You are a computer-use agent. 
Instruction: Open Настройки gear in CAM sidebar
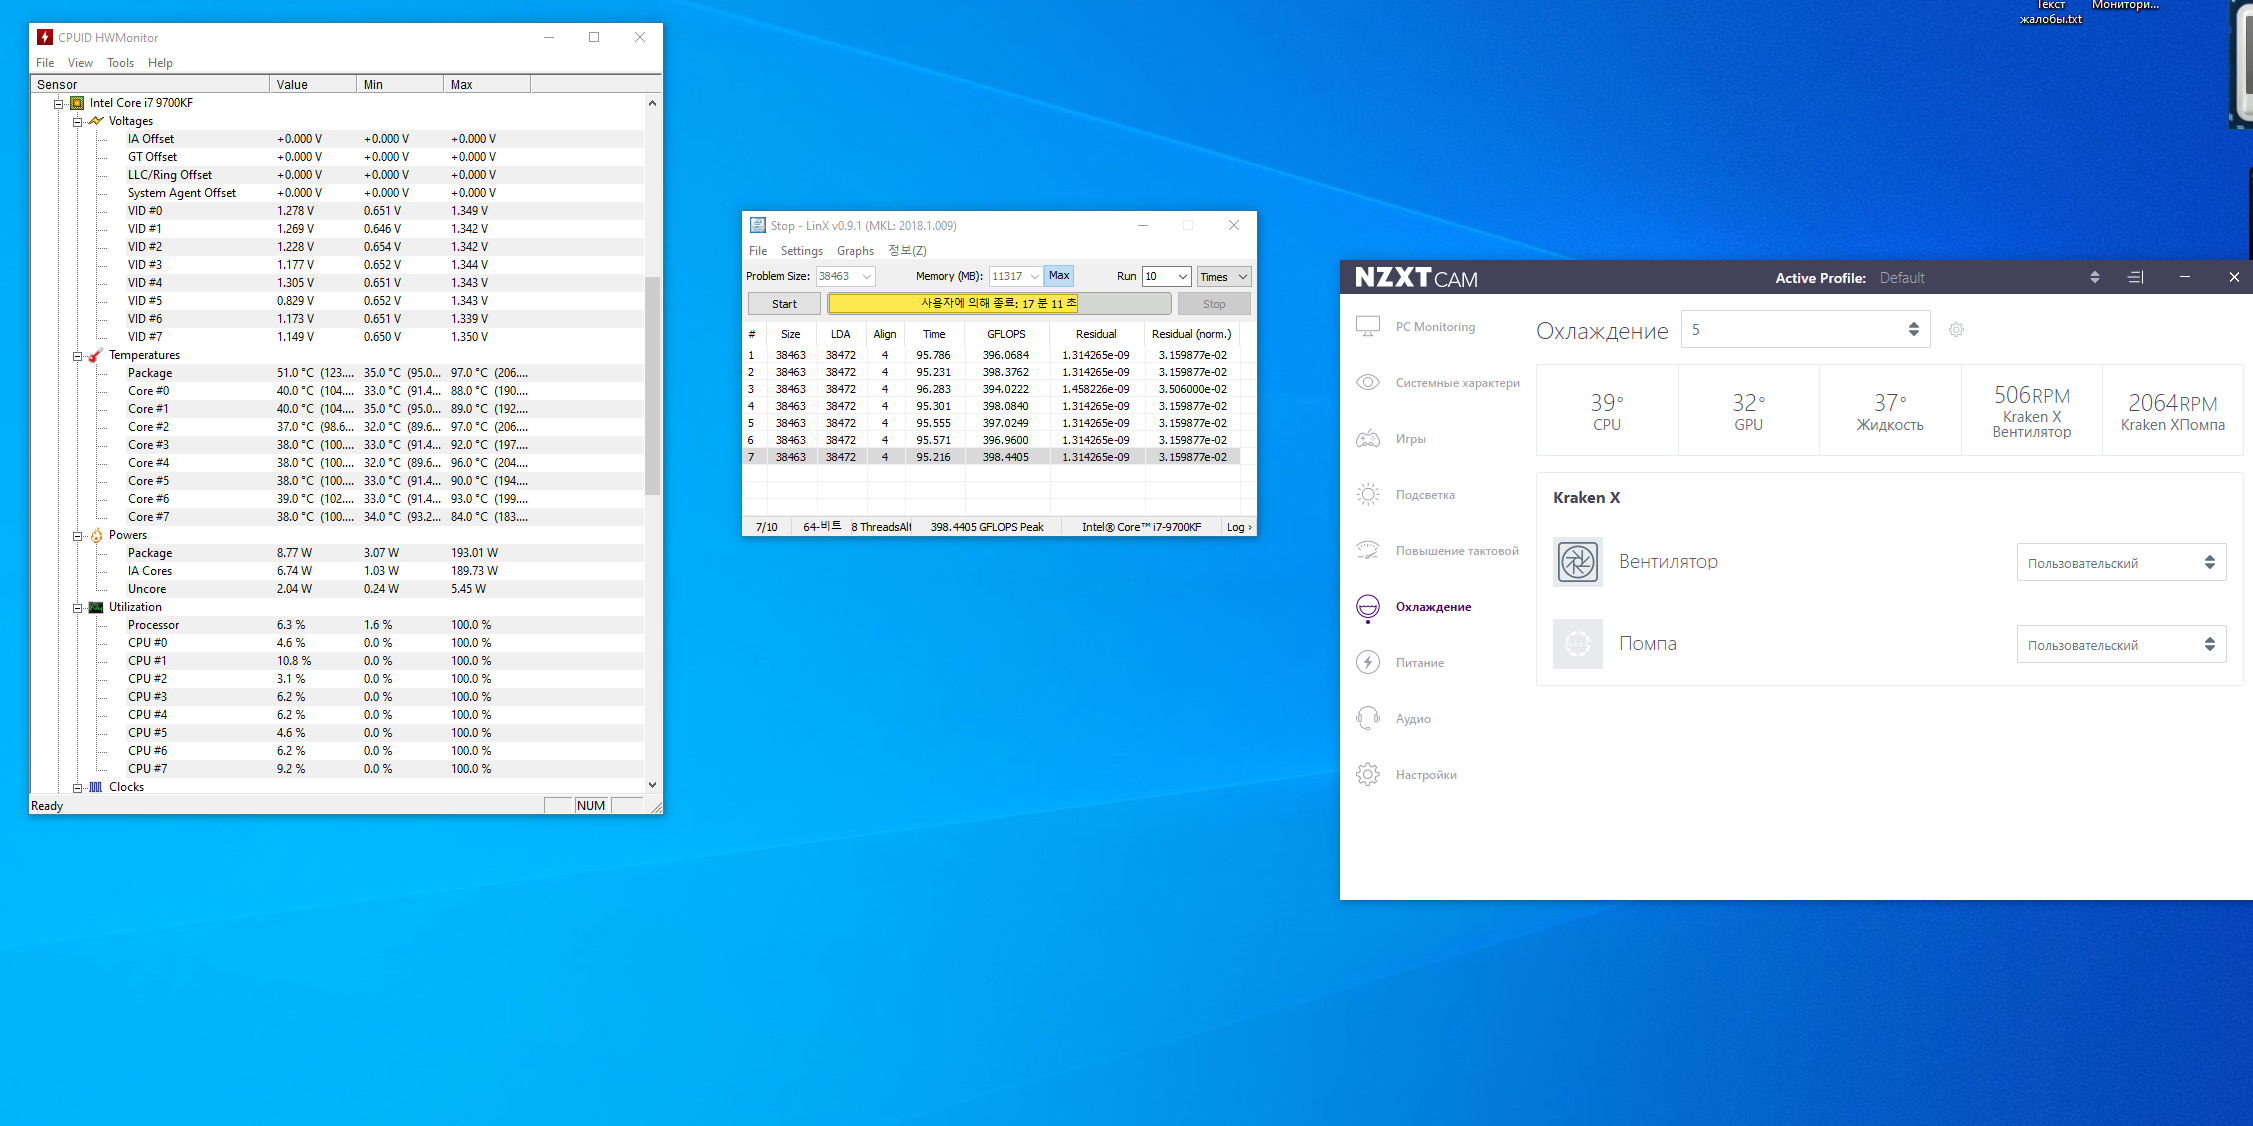click(x=1368, y=775)
